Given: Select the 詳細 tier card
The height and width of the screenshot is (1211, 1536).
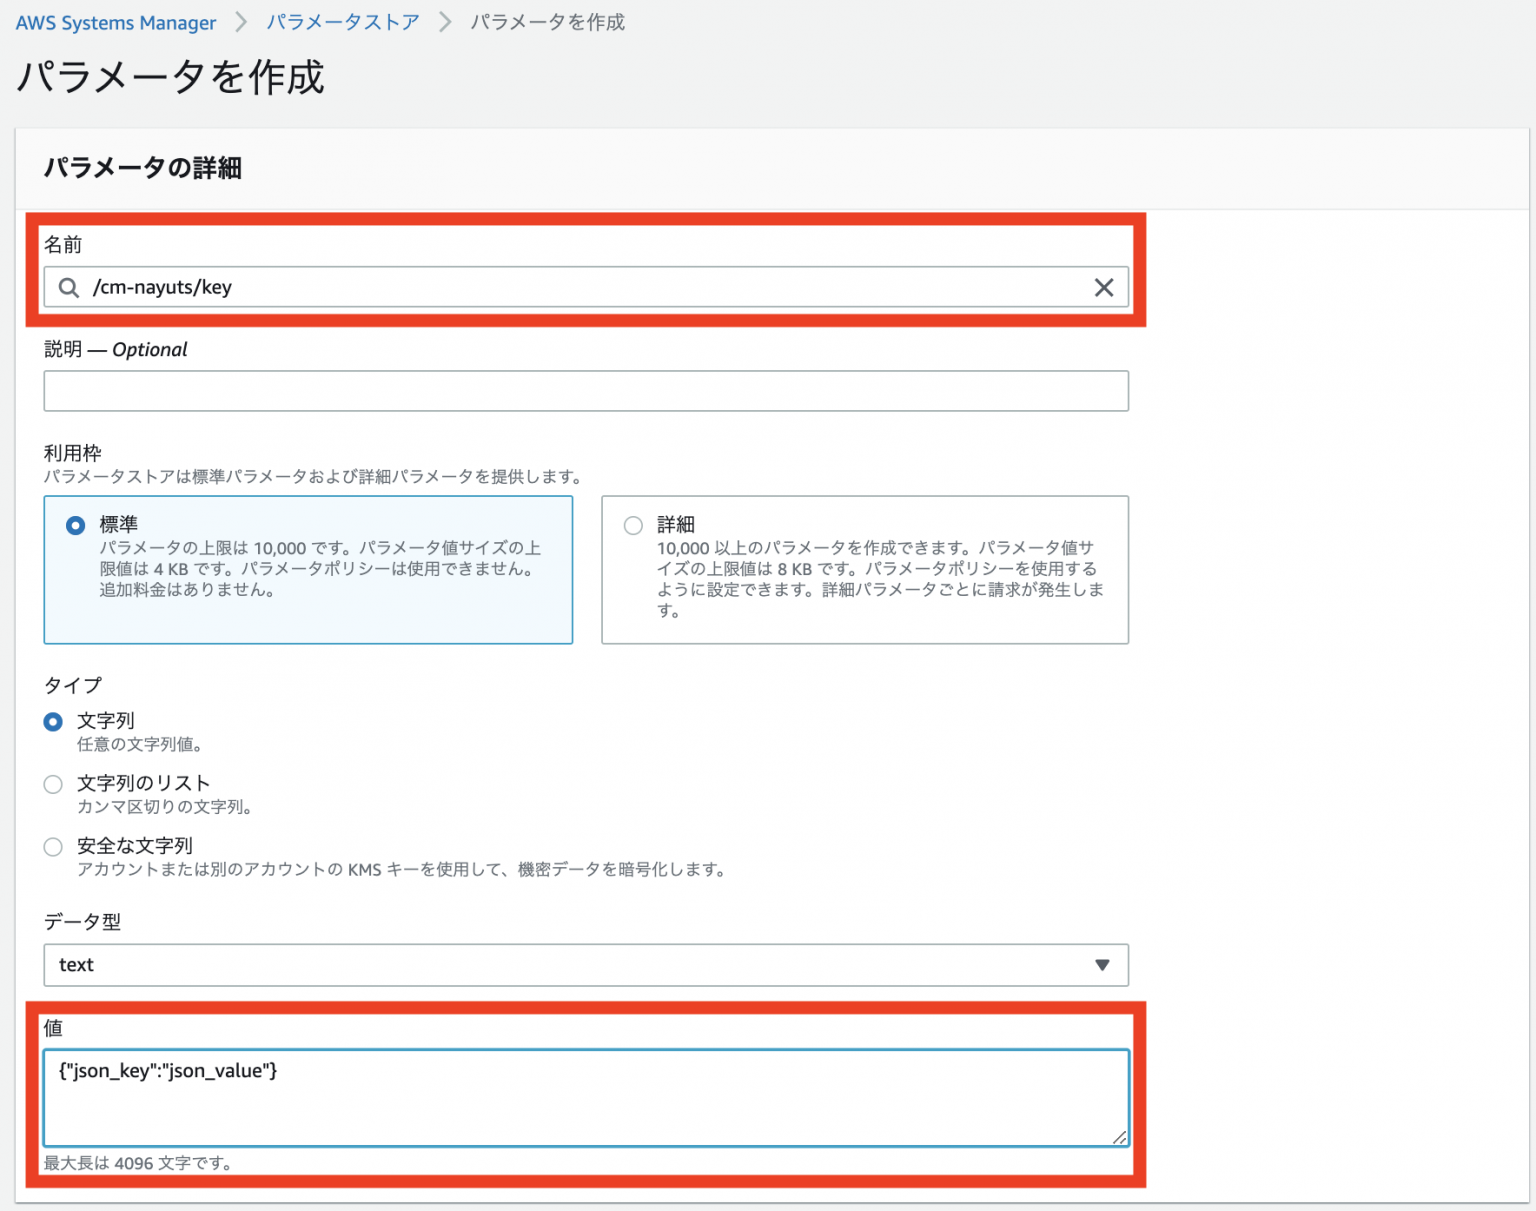Looking at the screenshot, I should click(x=864, y=570).
